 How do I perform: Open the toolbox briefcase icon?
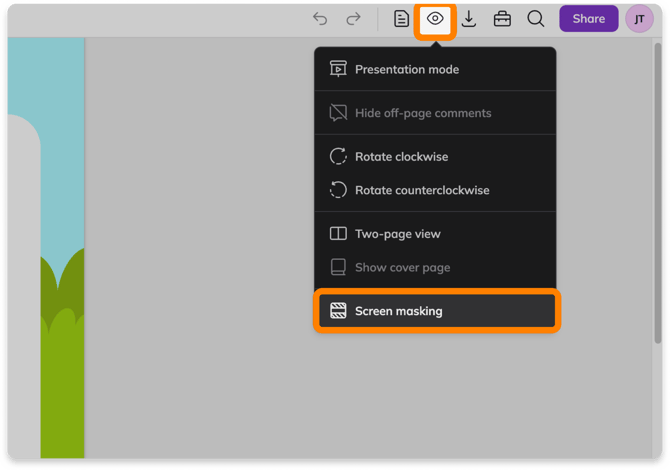(502, 19)
